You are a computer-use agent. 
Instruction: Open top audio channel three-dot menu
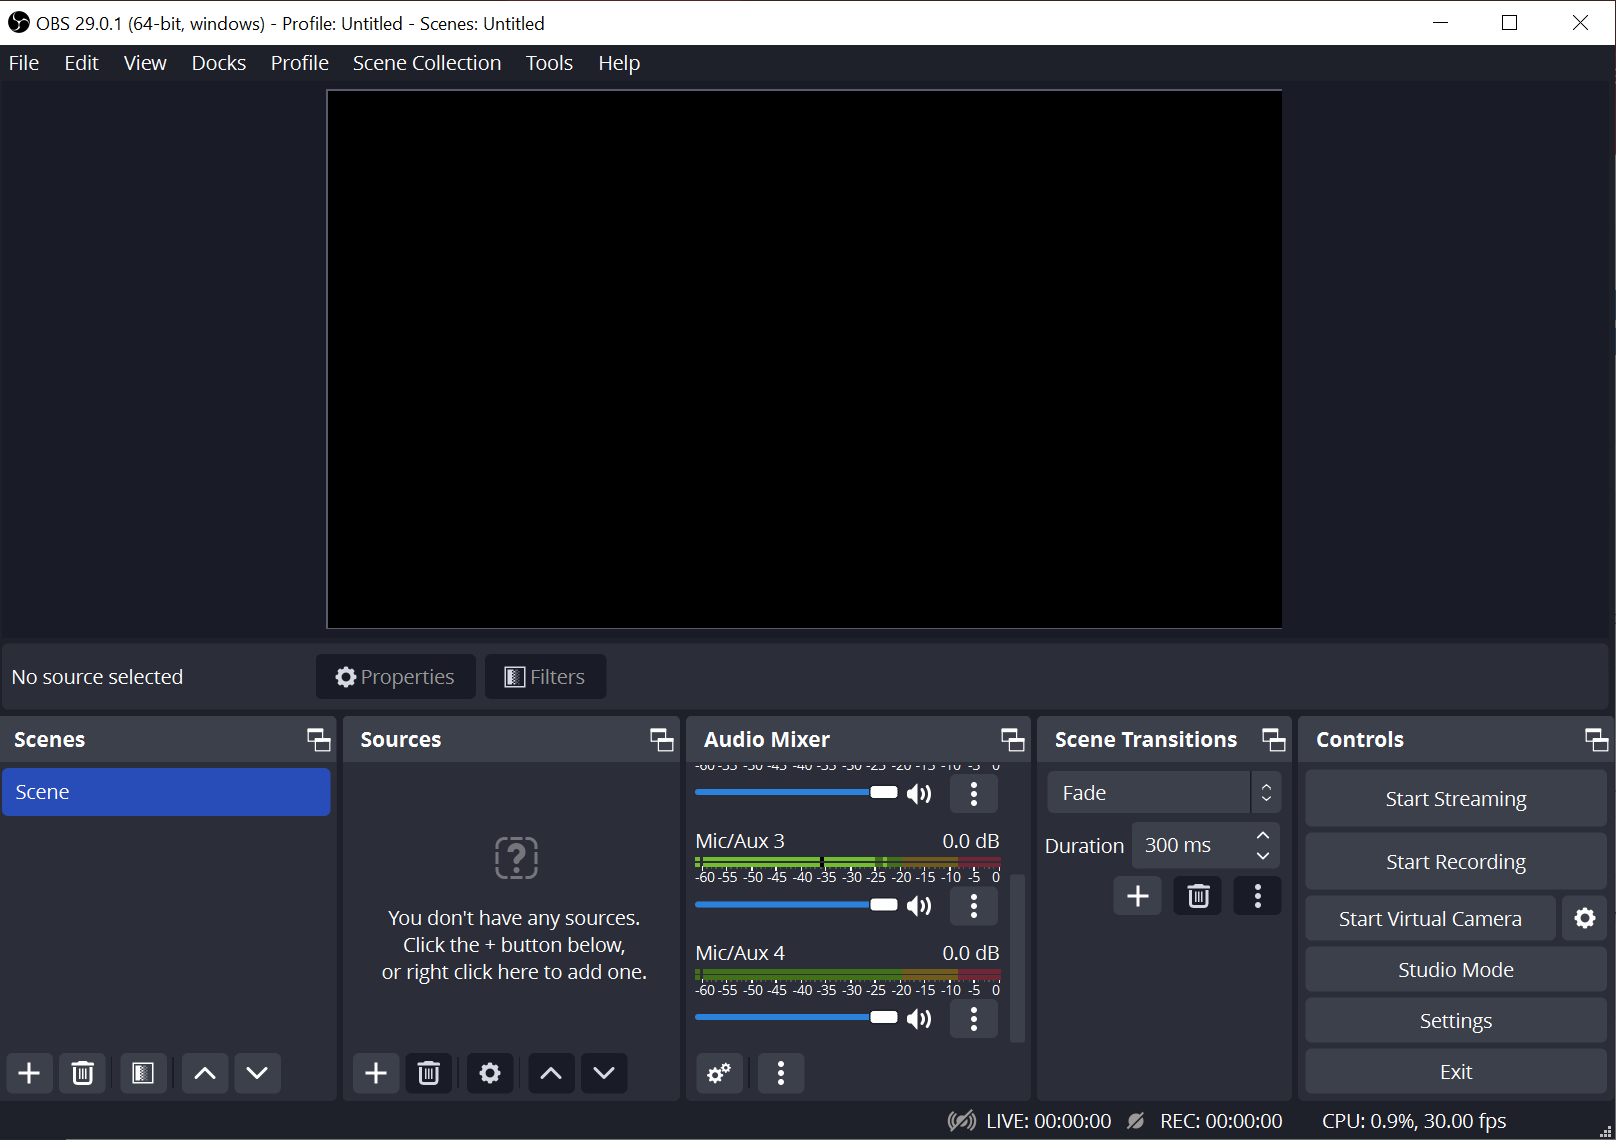(974, 794)
